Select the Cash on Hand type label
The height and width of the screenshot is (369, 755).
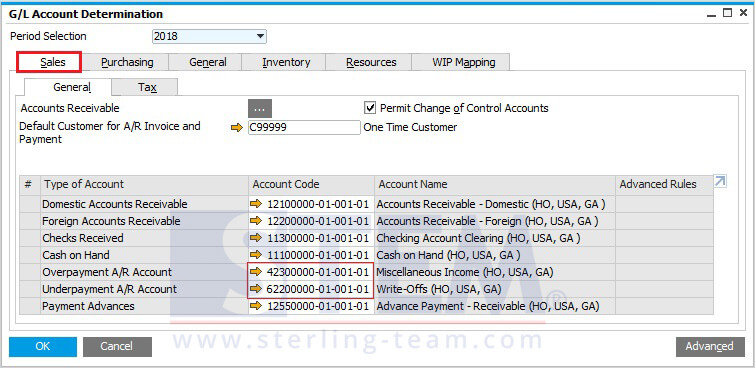pyautogui.click(x=76, y=255)
